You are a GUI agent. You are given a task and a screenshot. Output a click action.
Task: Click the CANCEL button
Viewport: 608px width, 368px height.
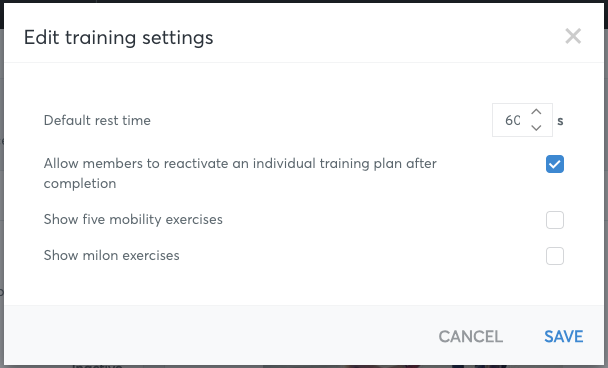coord(470,336)
